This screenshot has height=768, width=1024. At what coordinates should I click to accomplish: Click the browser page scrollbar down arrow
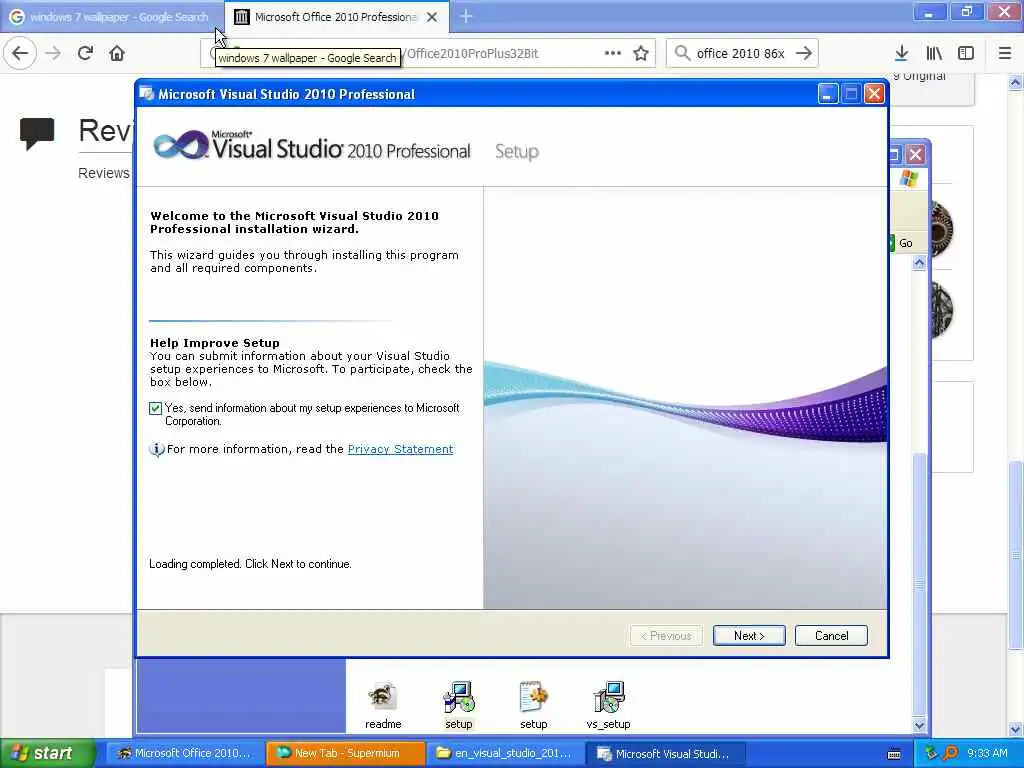pyautogui.click(x=1015, y=729)
